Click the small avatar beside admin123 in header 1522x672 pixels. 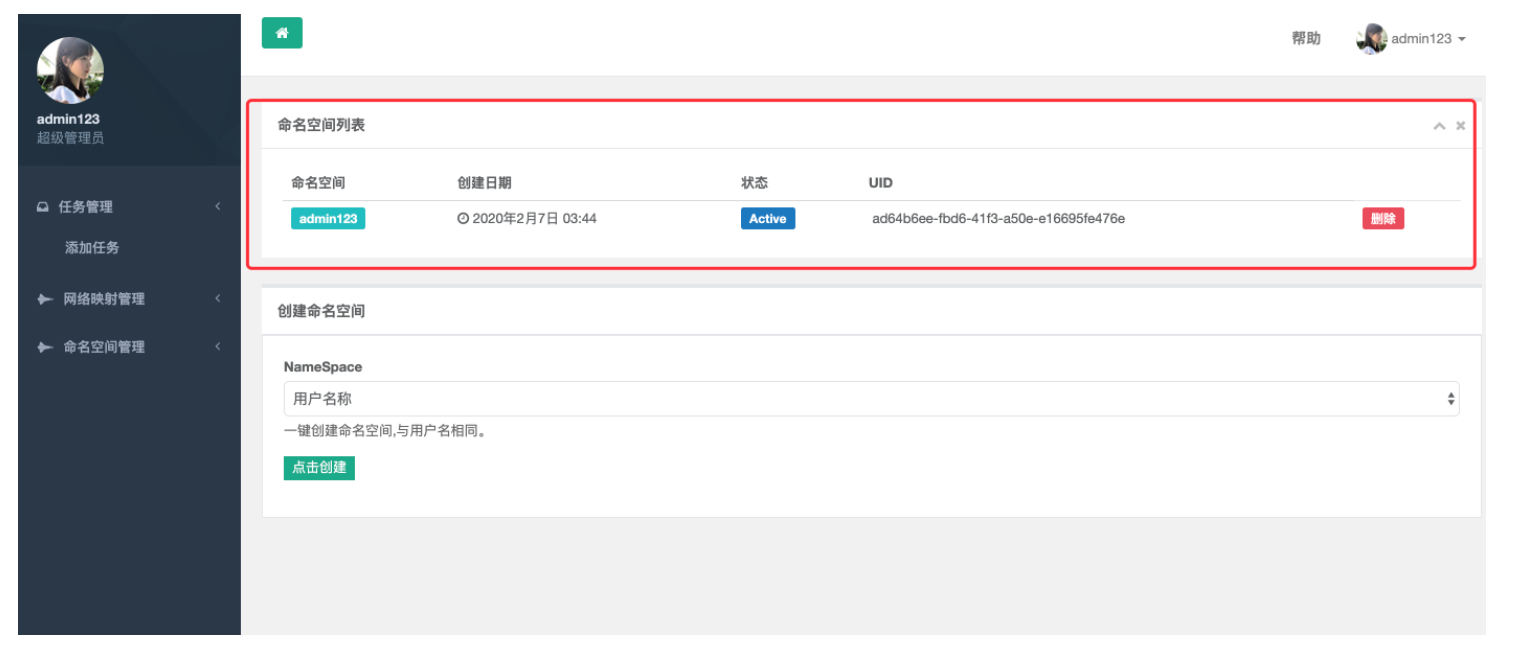(x=1371, y=39)
